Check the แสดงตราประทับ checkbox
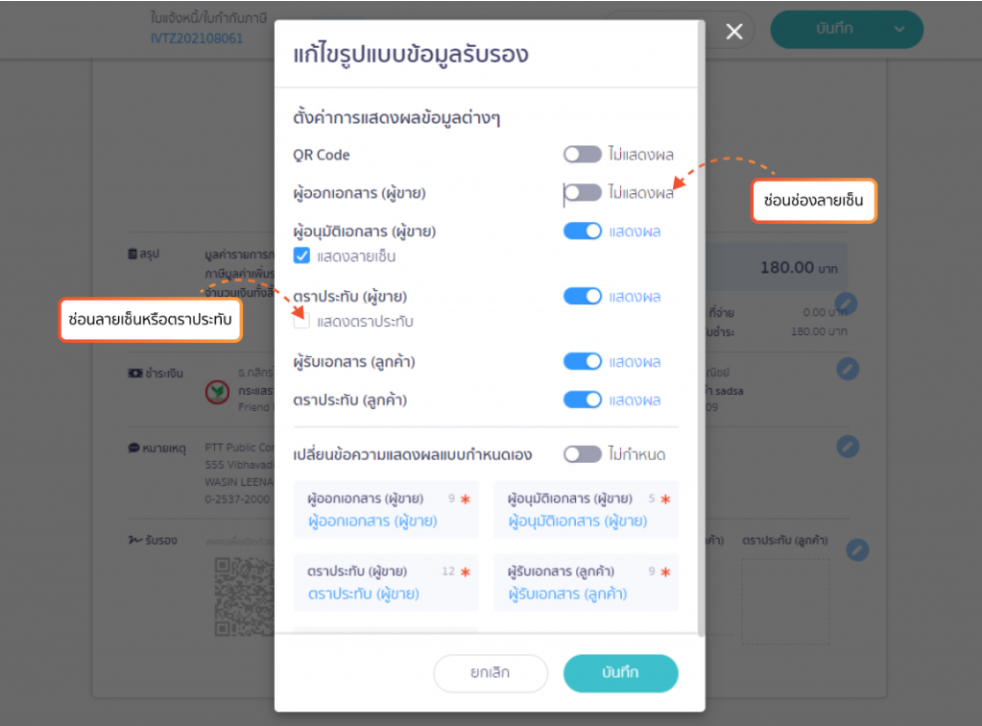982x726 pixels. tap(301, 321)
